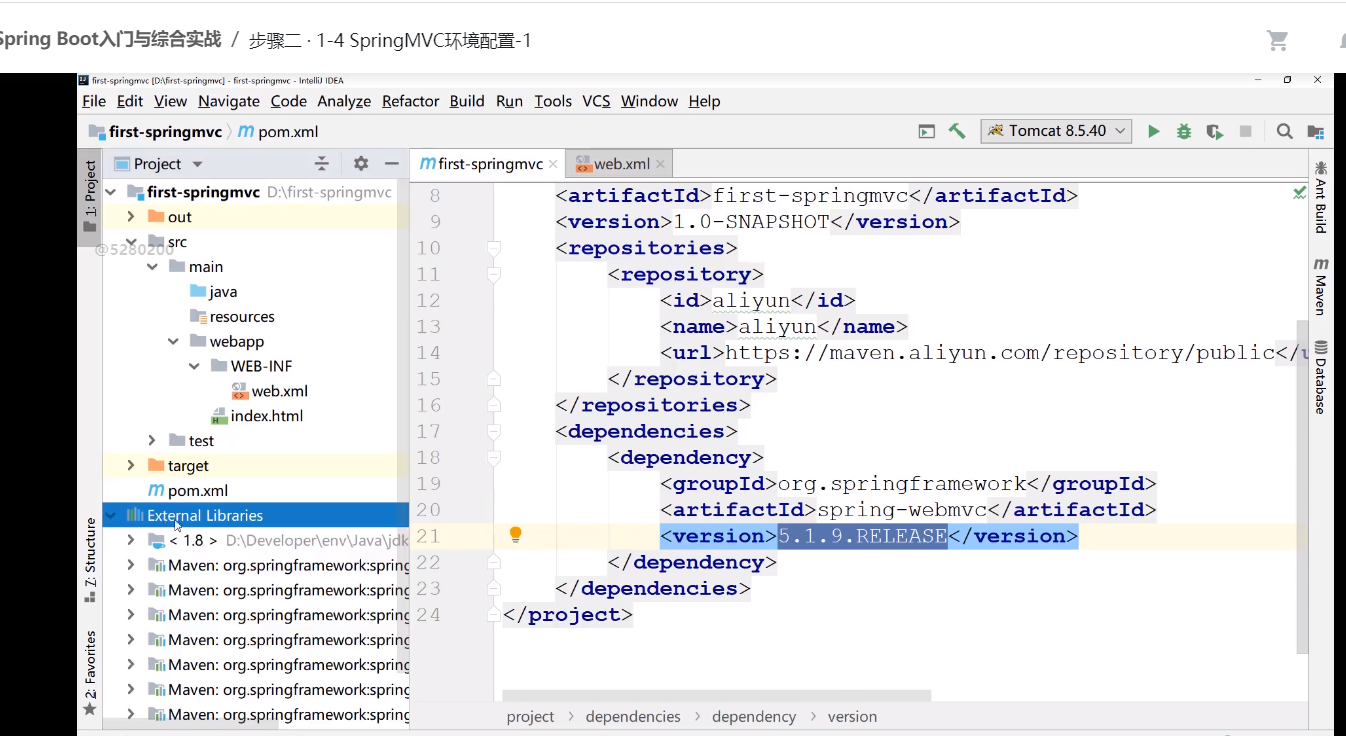Select the resources folder

[232, 317]
